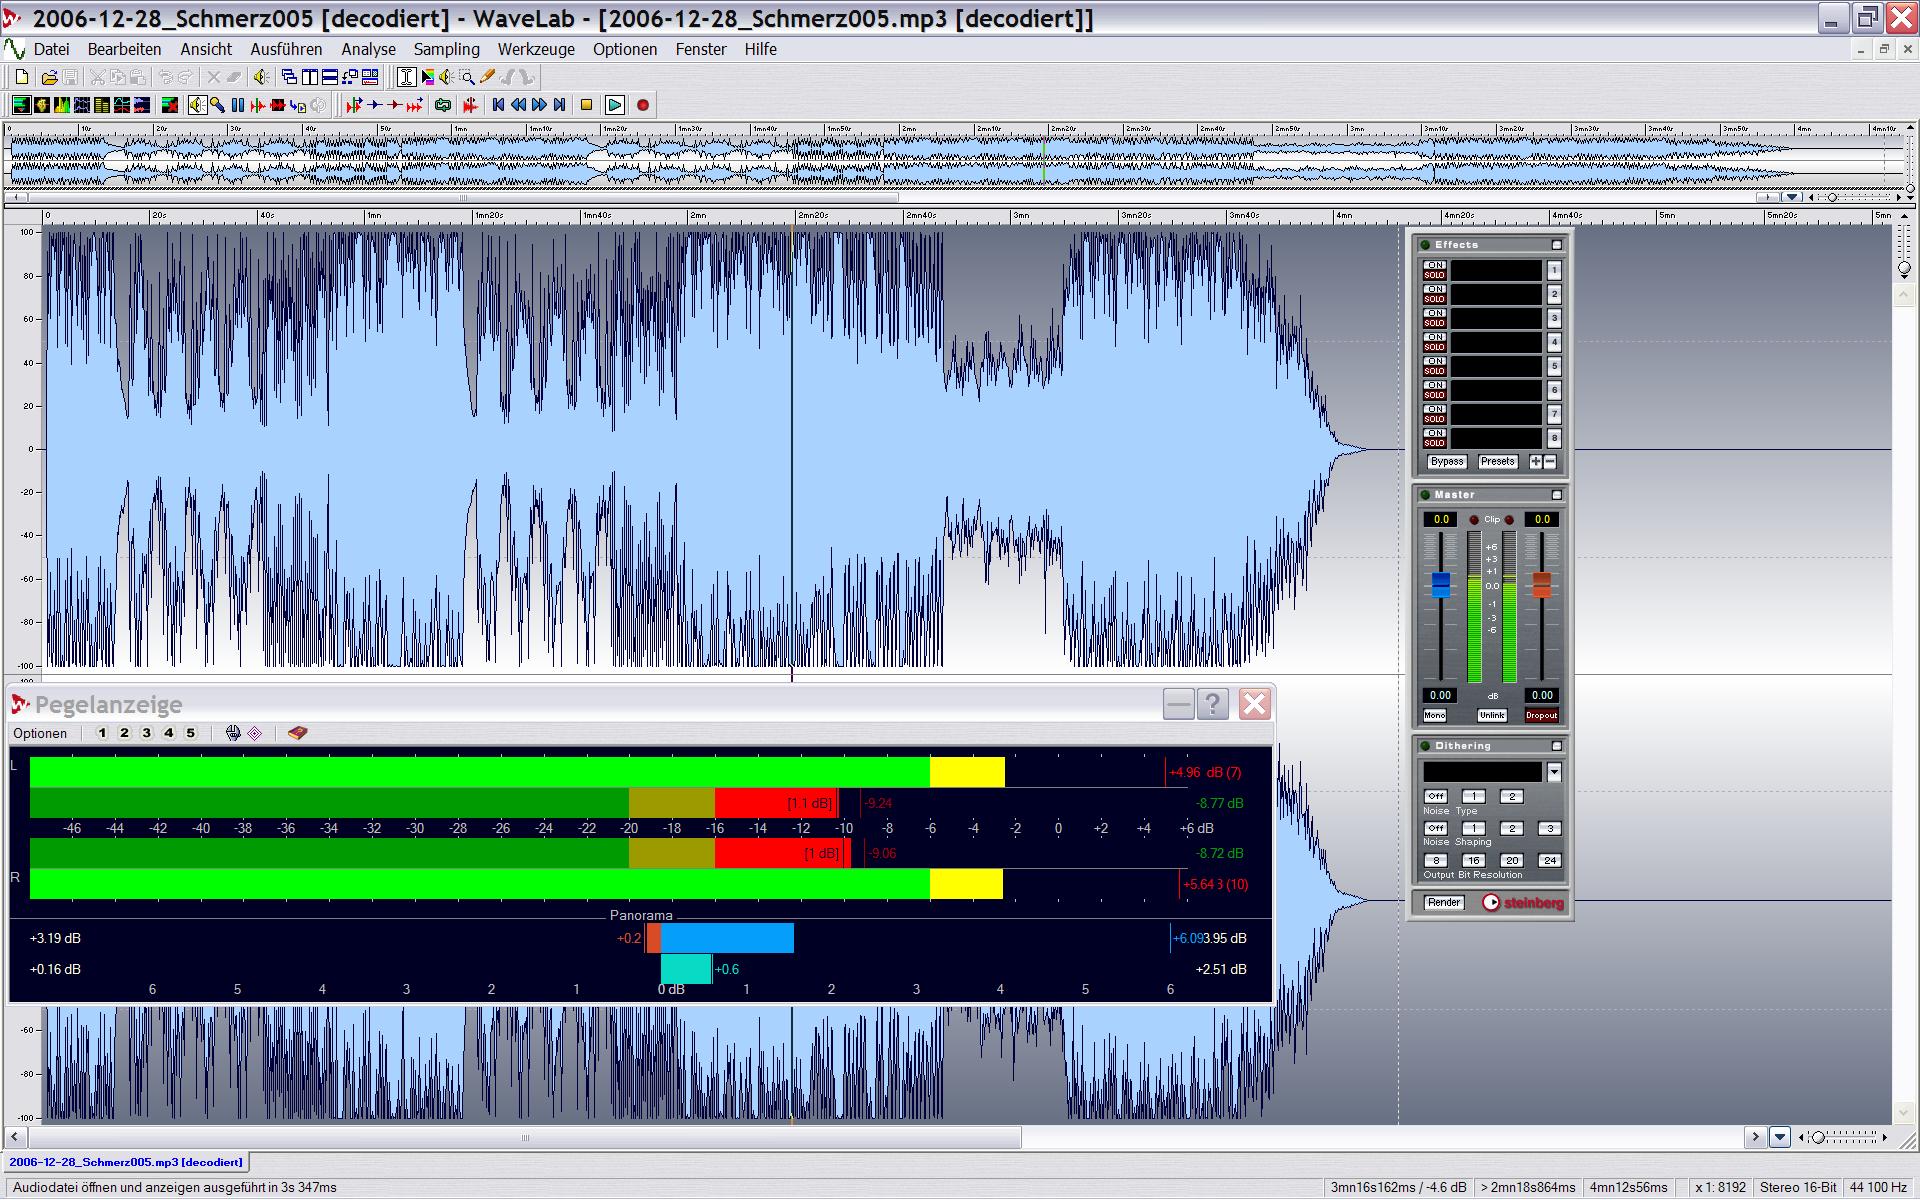Open the level meter icon in analysis toolbar
The height and width of the screenshot is (1200, 1920).
21,105
